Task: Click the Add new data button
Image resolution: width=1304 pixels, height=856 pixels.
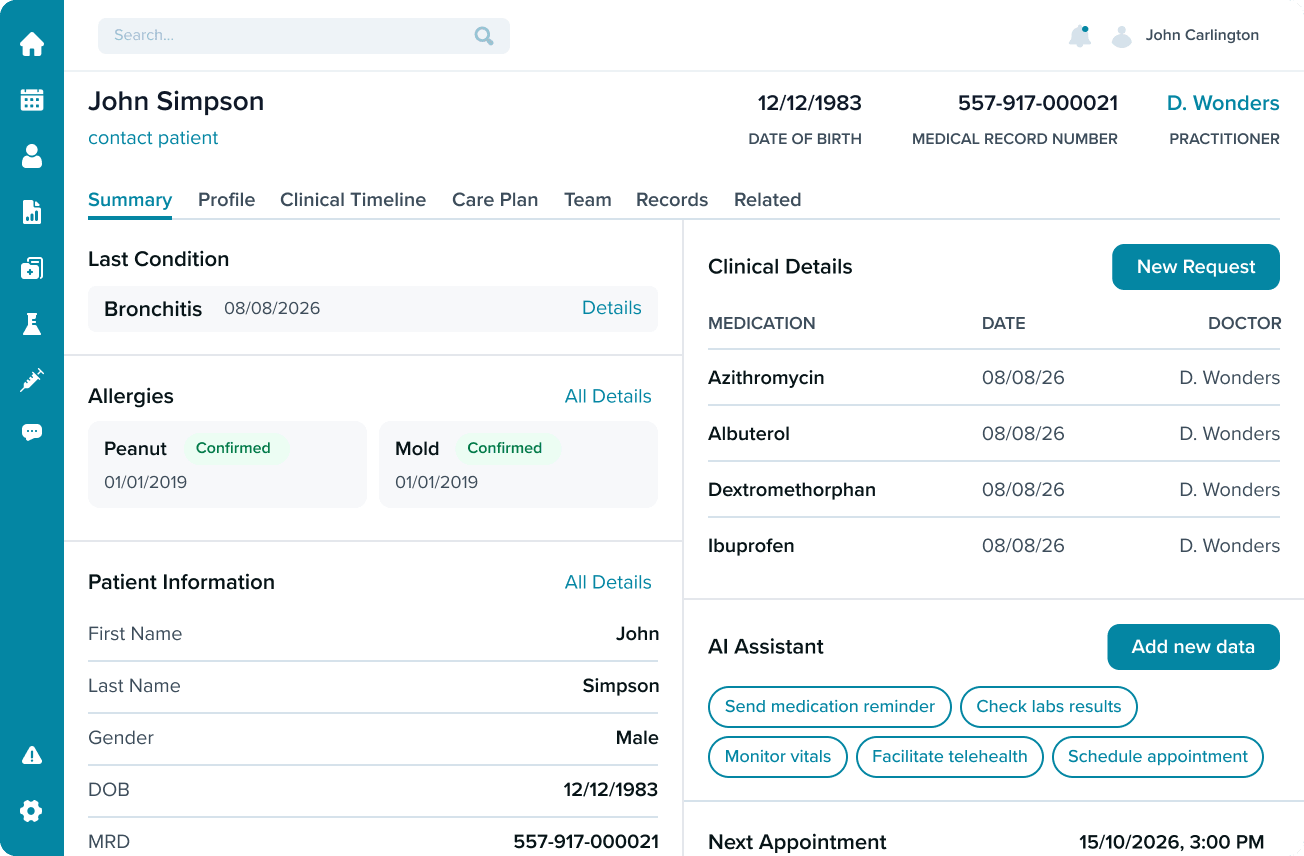Action: click(x=1193, y=647)
